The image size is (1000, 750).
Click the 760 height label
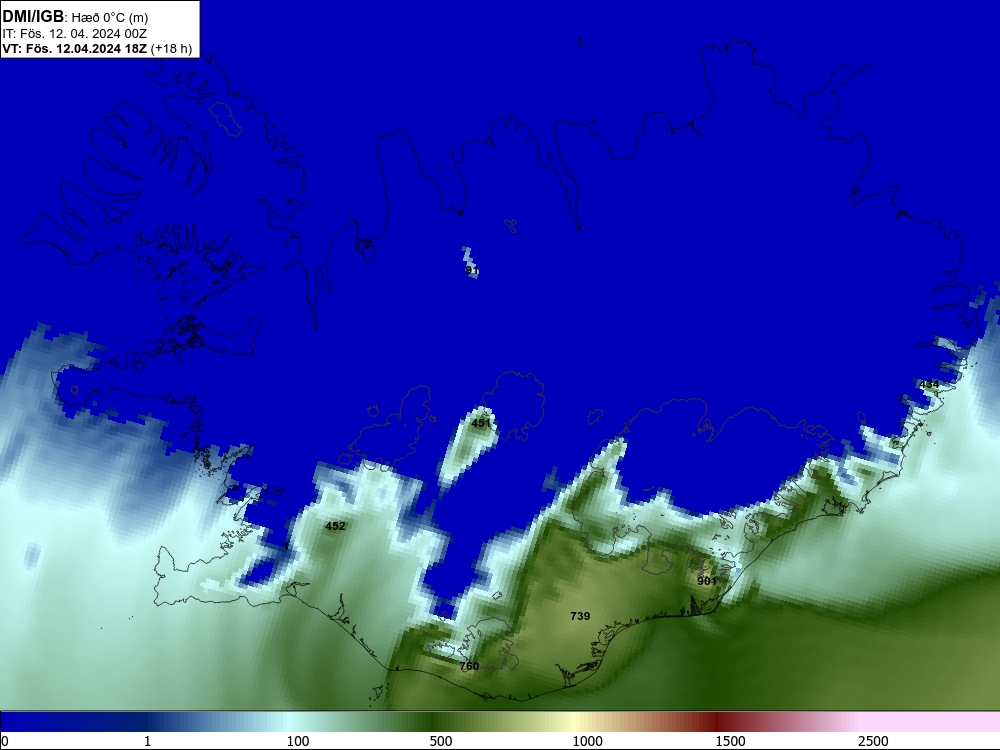[x=469, y=666]
